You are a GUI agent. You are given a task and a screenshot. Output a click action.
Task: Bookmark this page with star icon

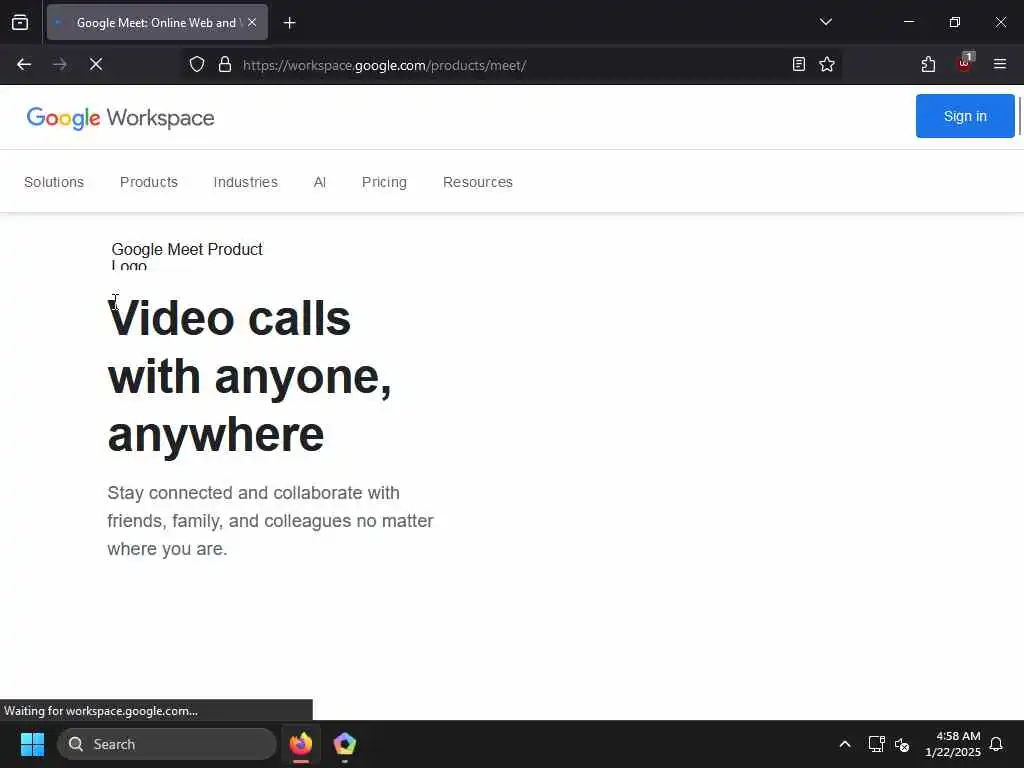[x=827, y=64]
